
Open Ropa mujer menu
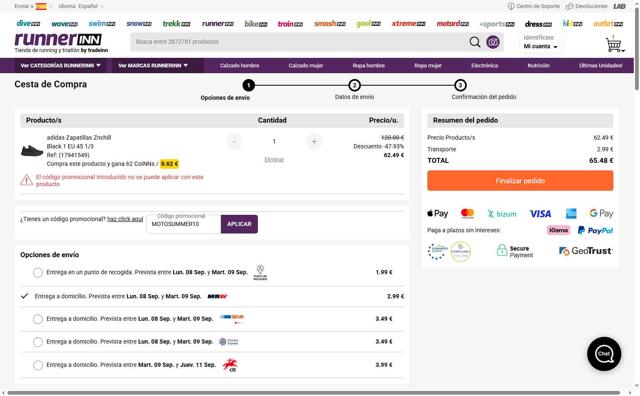428,65
